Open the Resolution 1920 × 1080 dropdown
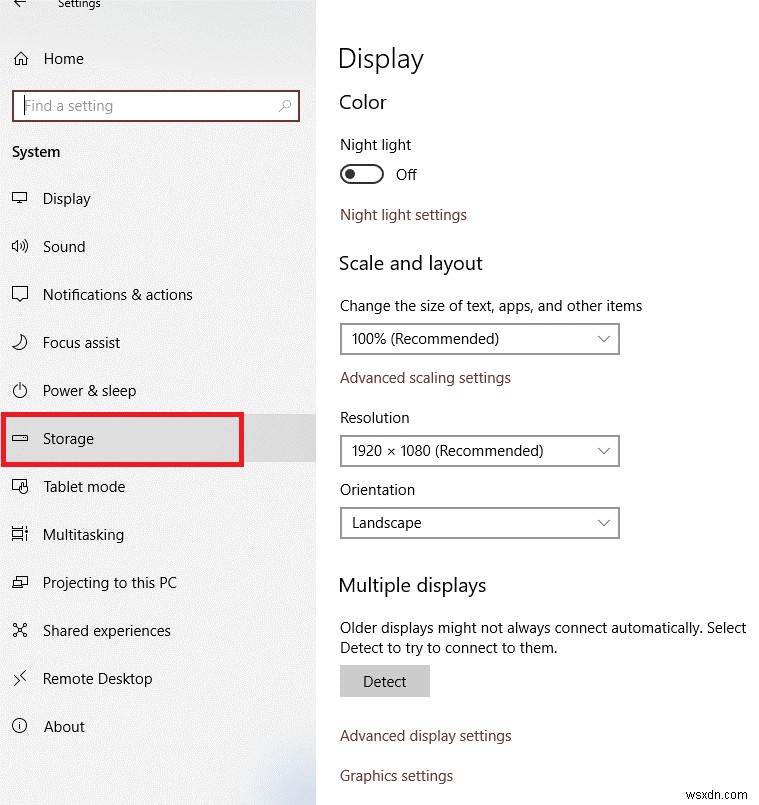Screen dimensions: 759x805 [480, 451]
